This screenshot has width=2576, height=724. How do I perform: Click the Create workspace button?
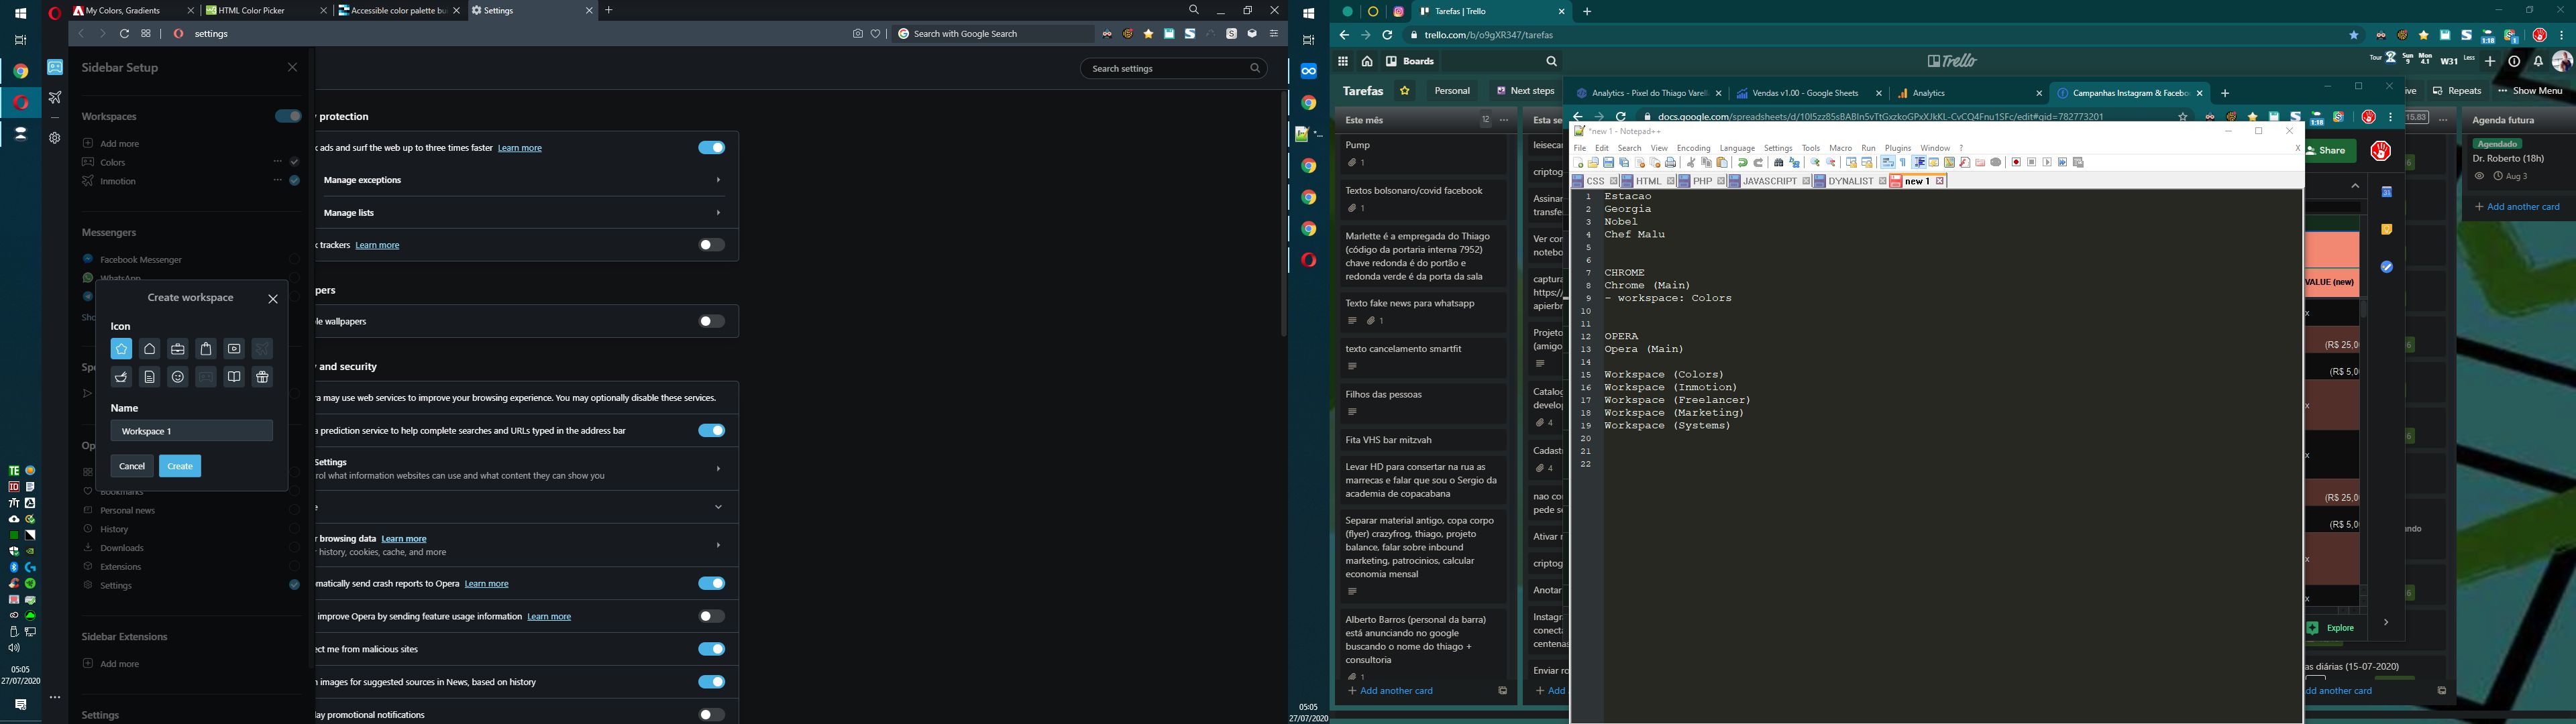pos(180,466)
